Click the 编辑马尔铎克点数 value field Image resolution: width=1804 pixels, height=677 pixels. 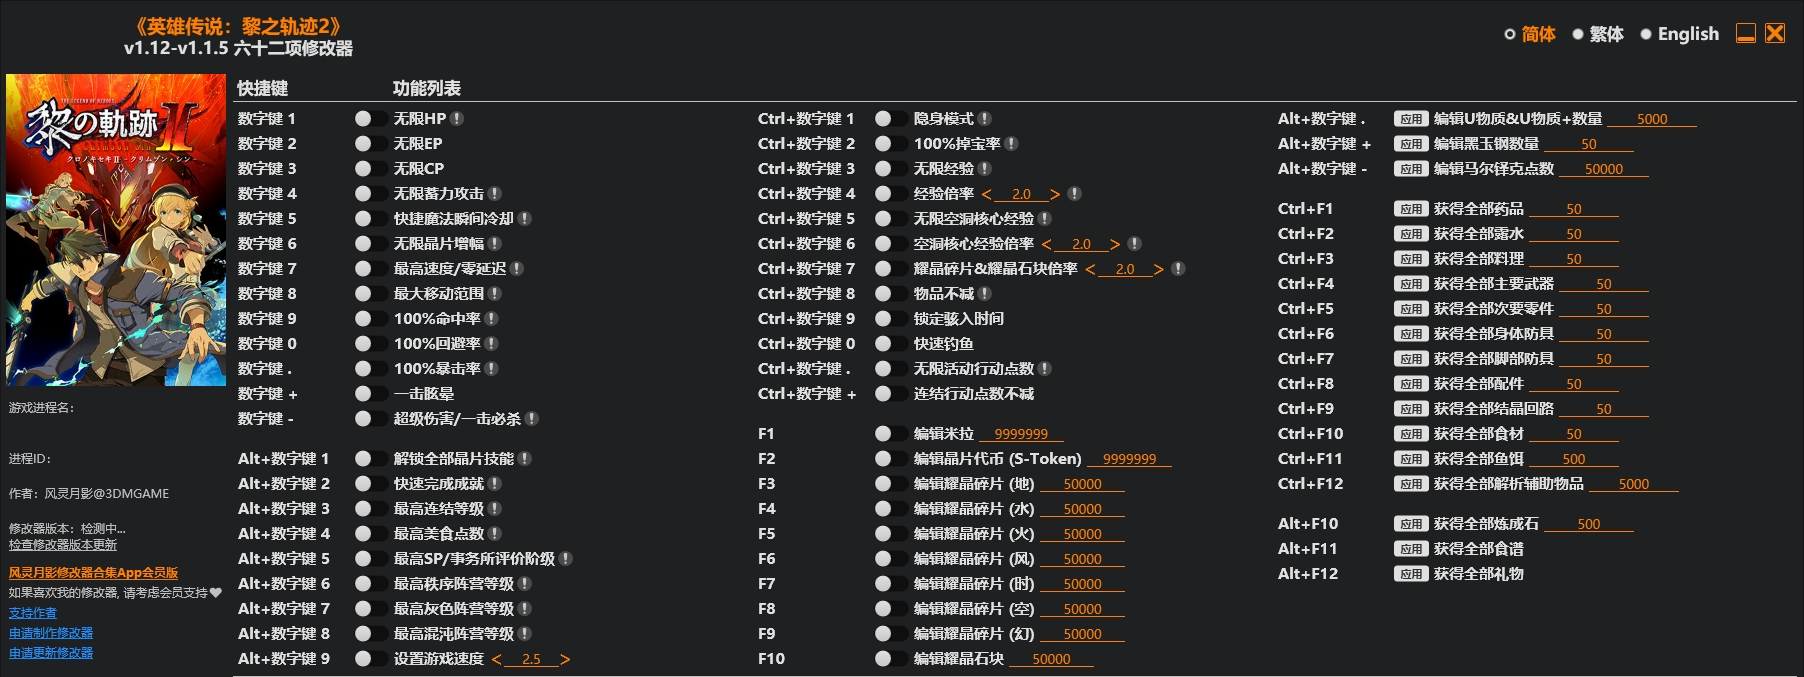1604,169
